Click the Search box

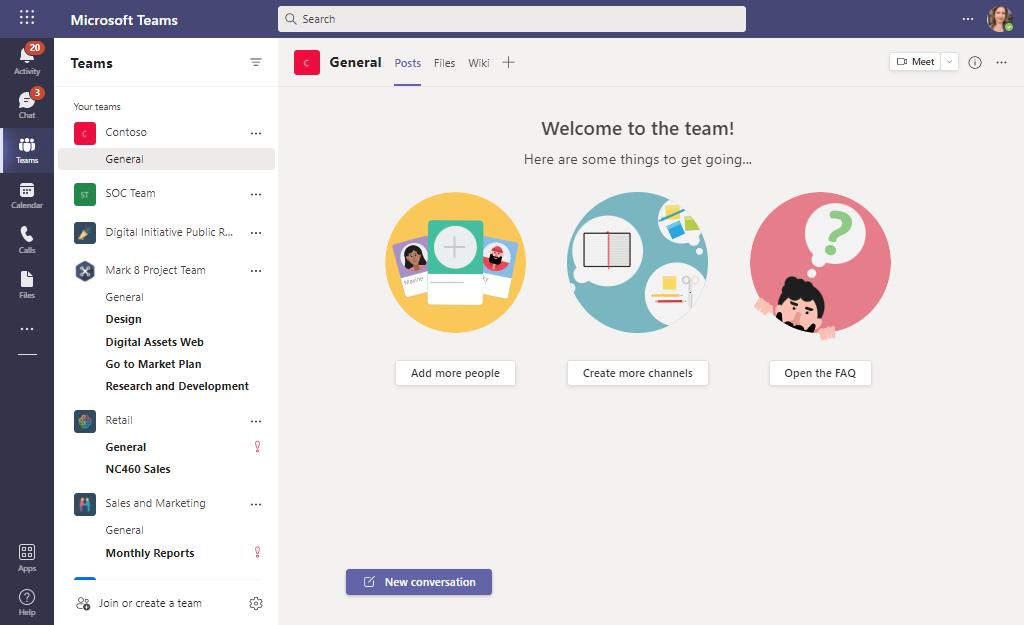pos(512,19)
